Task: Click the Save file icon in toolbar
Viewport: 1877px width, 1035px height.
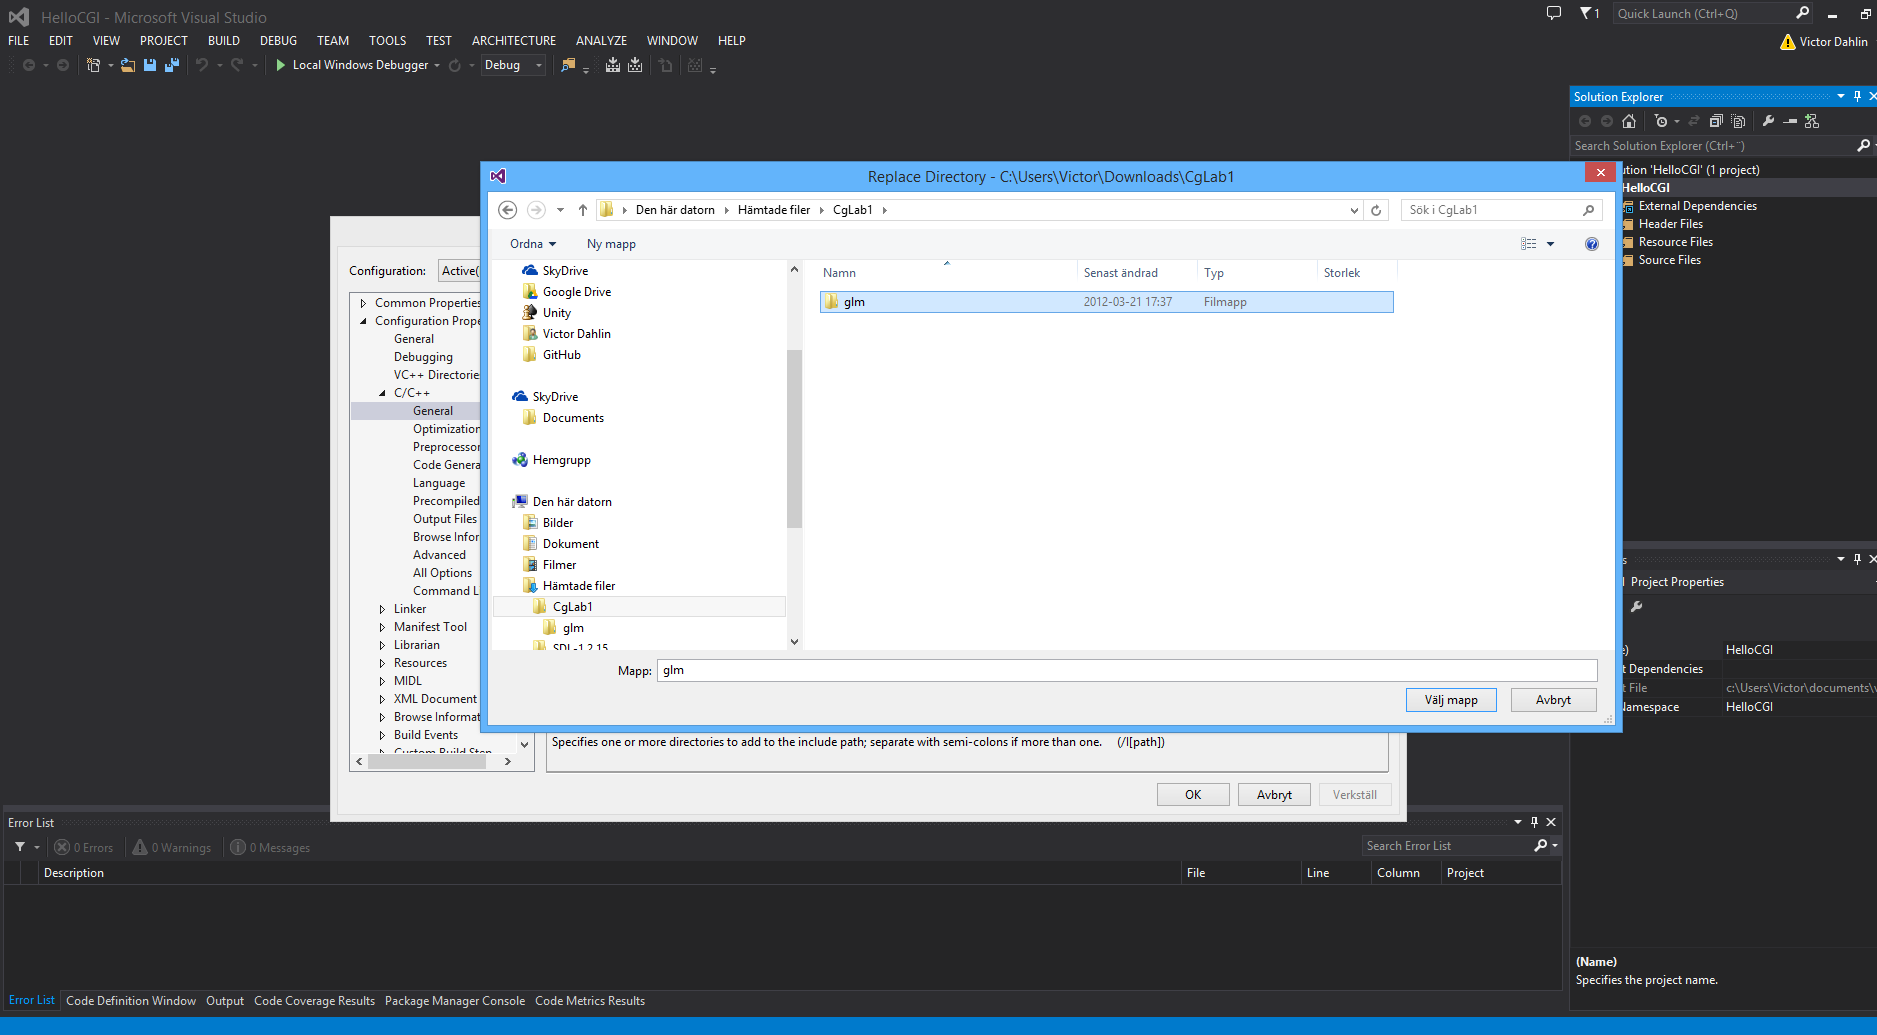Action: click(150, 65)
